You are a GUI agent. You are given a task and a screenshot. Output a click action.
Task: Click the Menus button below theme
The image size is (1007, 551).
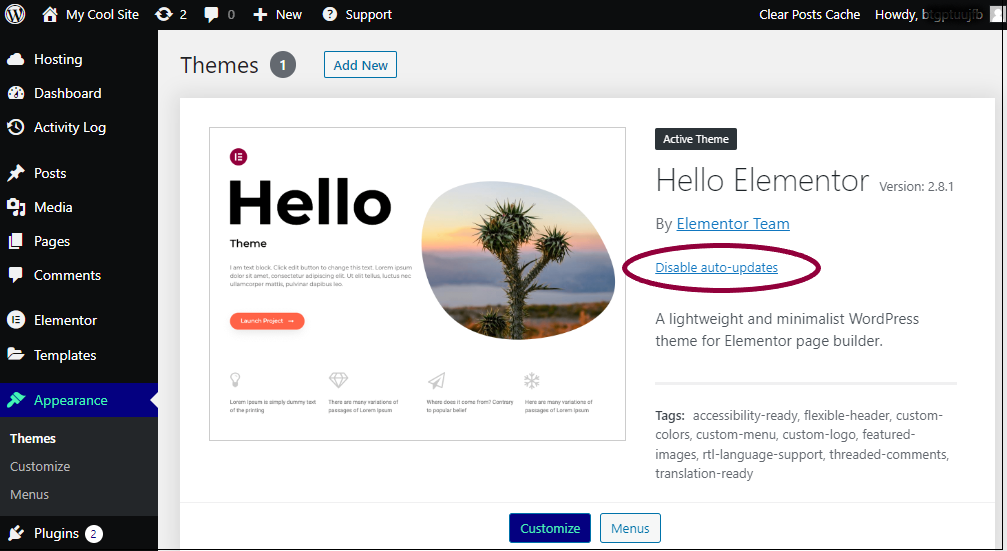pos(630,528)
